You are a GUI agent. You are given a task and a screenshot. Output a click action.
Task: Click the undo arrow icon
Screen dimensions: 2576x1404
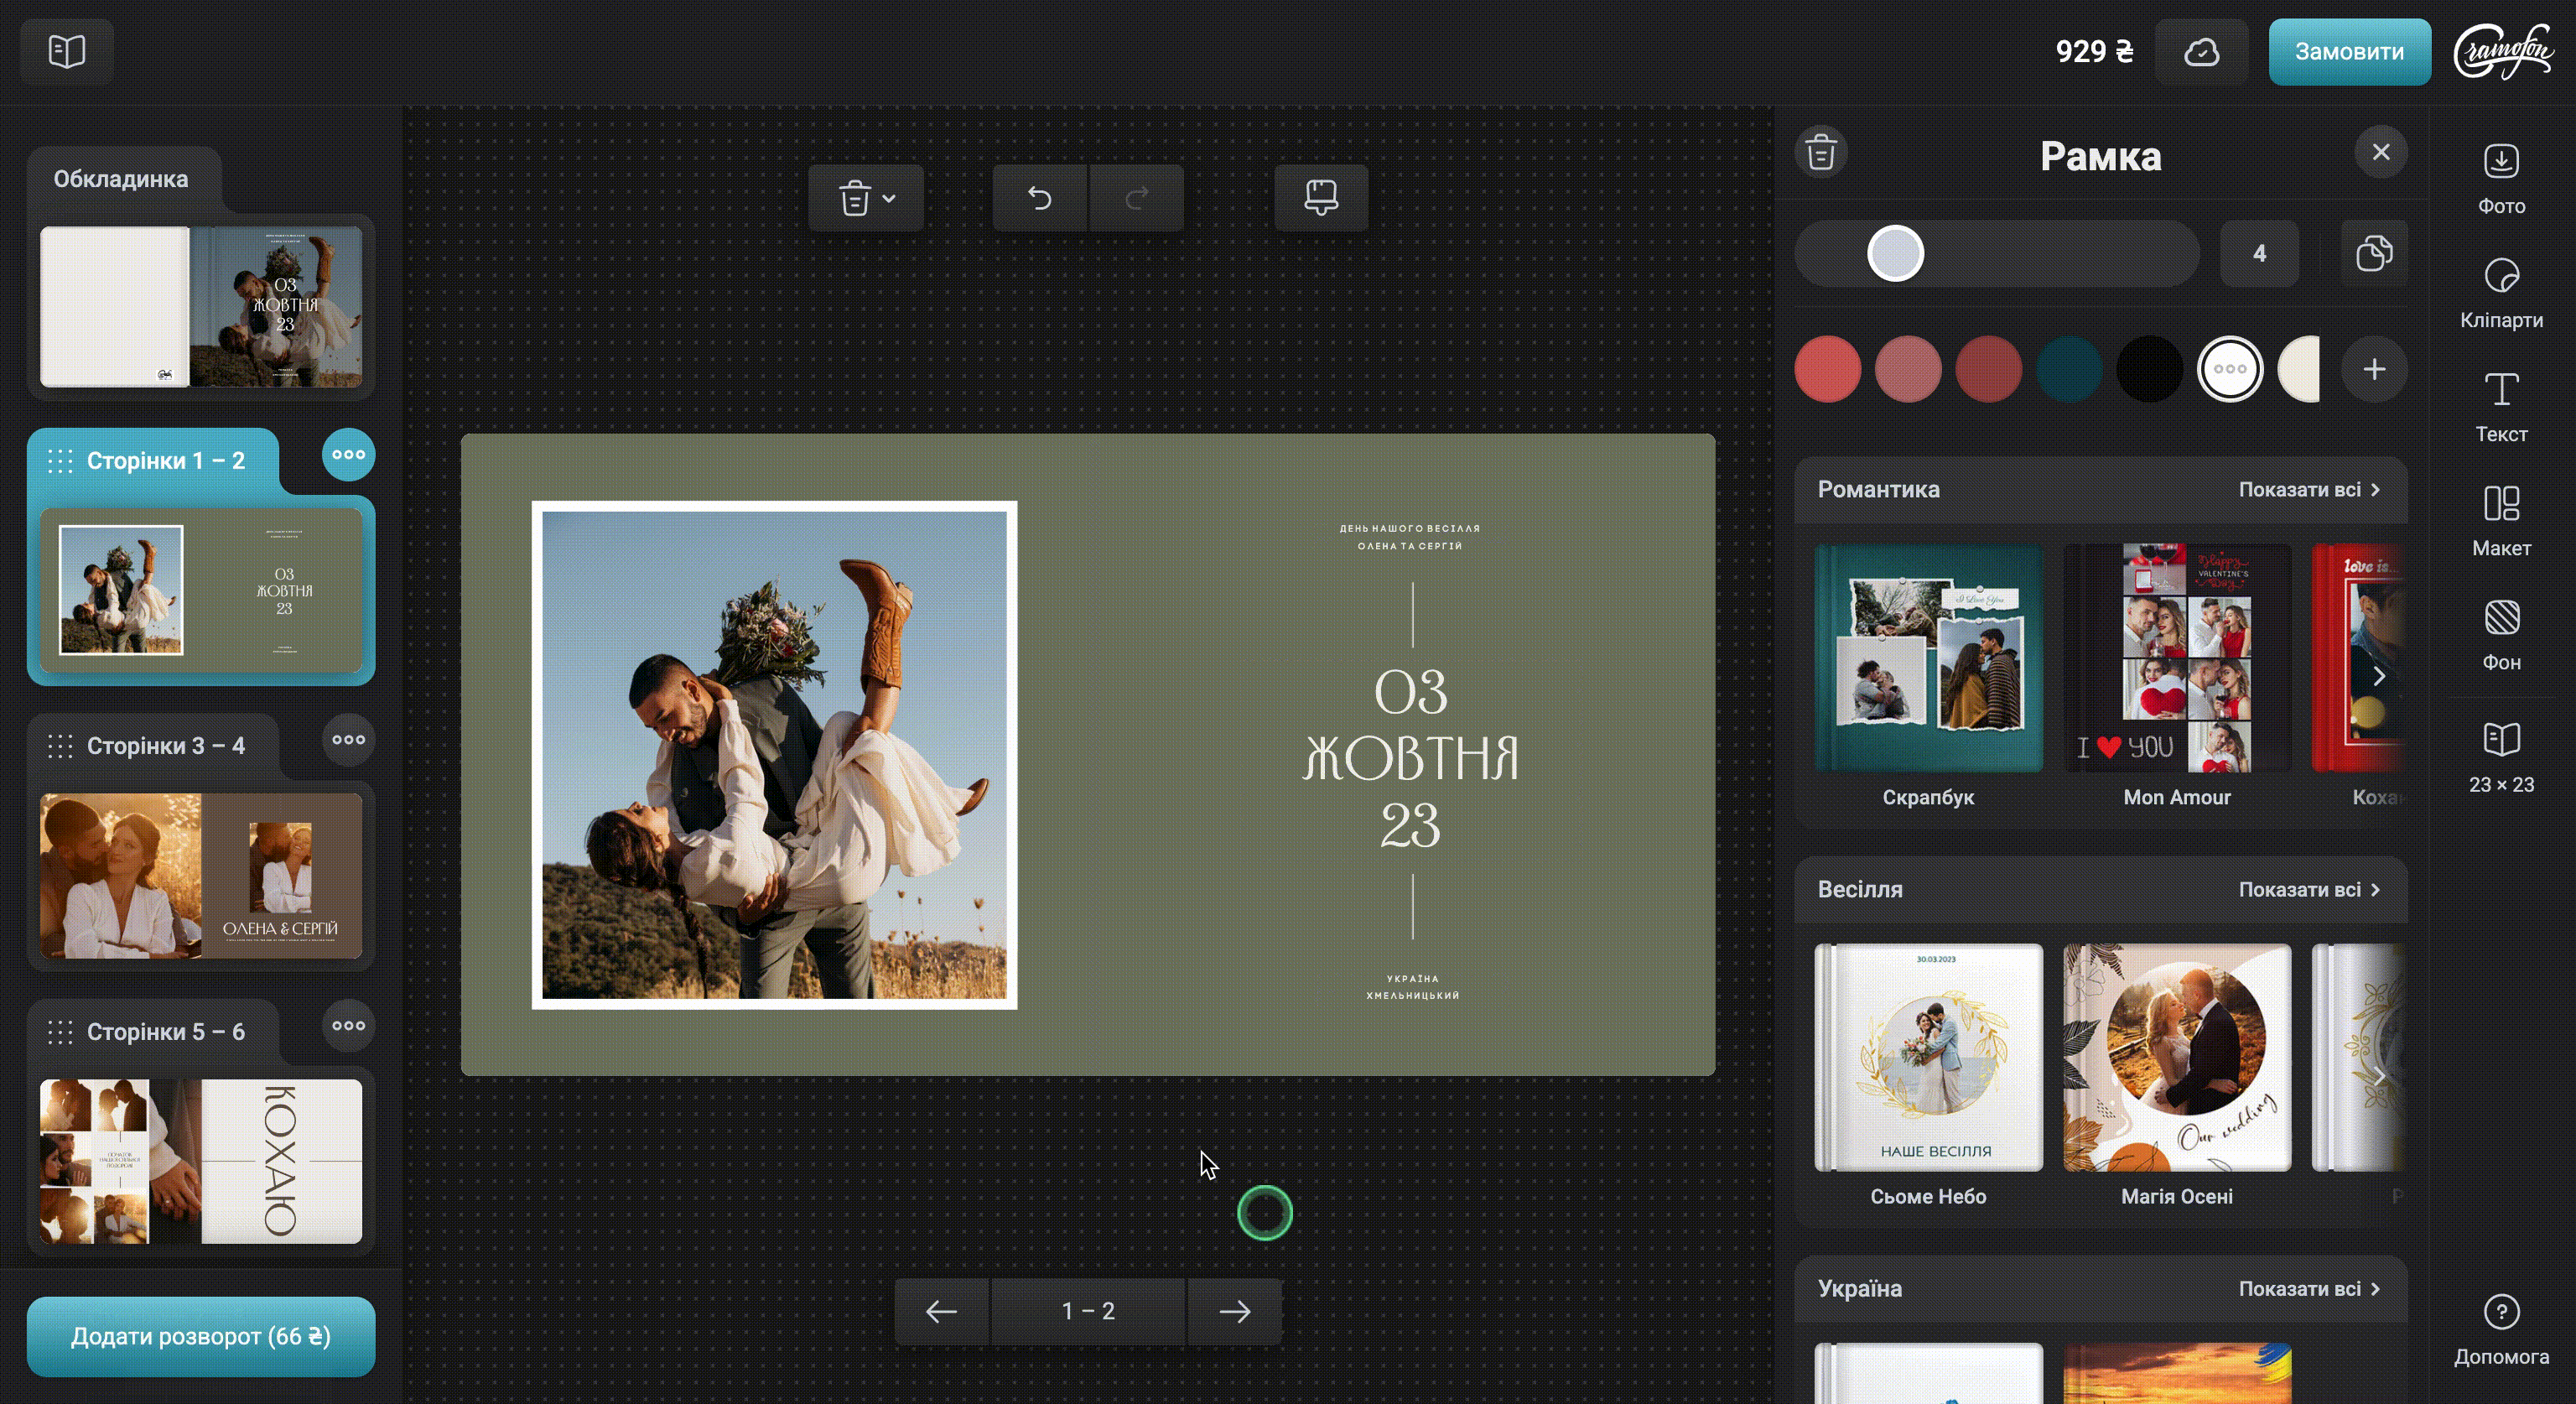coord(1039,198)
